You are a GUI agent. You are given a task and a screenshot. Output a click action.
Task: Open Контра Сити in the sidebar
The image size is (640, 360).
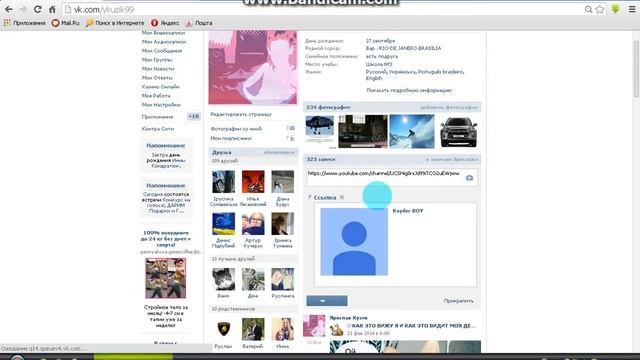tap(158, 129)
